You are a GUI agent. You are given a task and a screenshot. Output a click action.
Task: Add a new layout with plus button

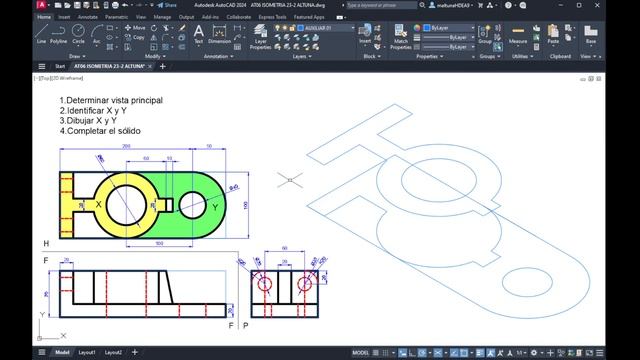point(134,352)
